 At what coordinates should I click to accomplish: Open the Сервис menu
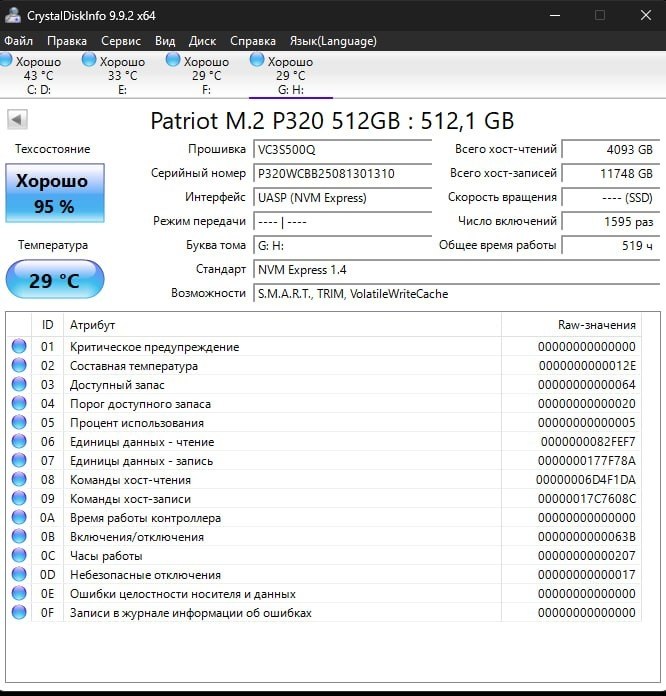pos(121,41)
